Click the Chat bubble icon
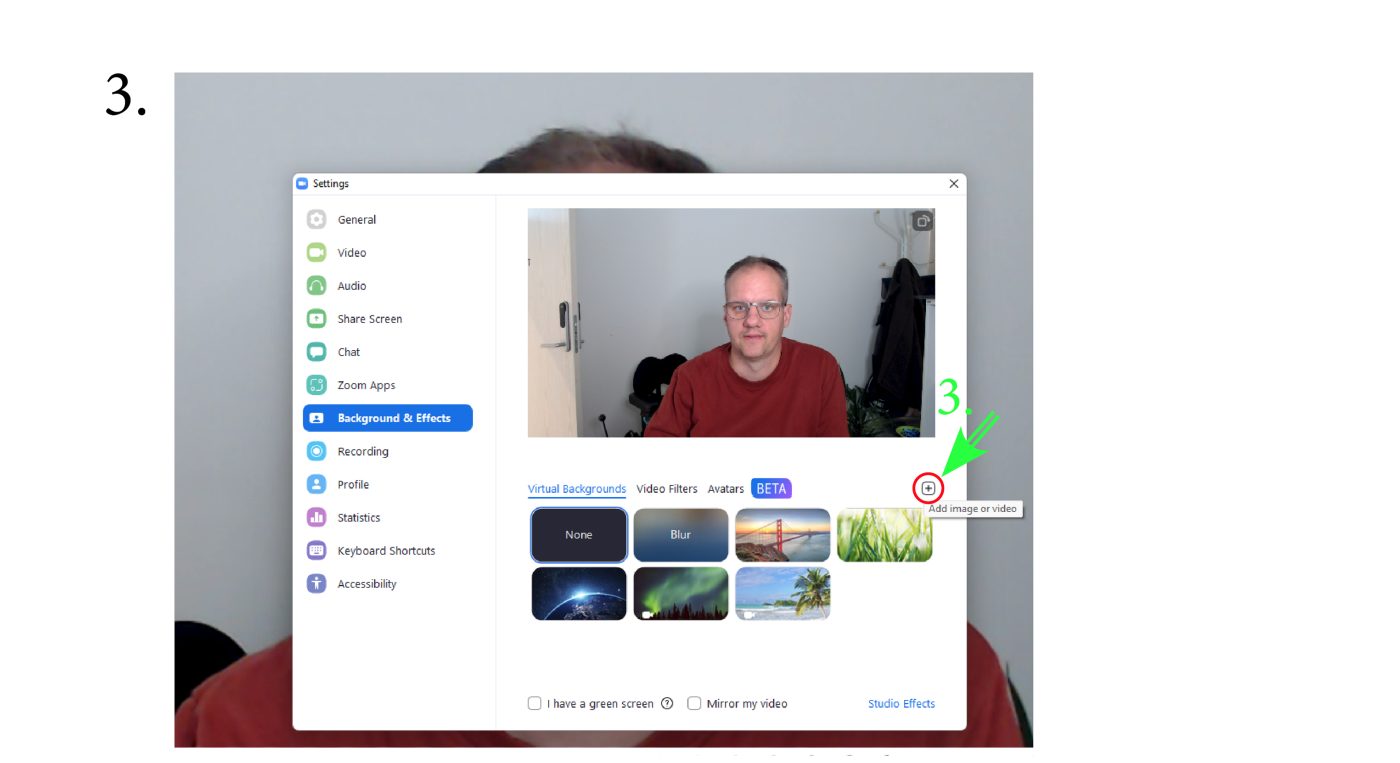 coord(316,351)
